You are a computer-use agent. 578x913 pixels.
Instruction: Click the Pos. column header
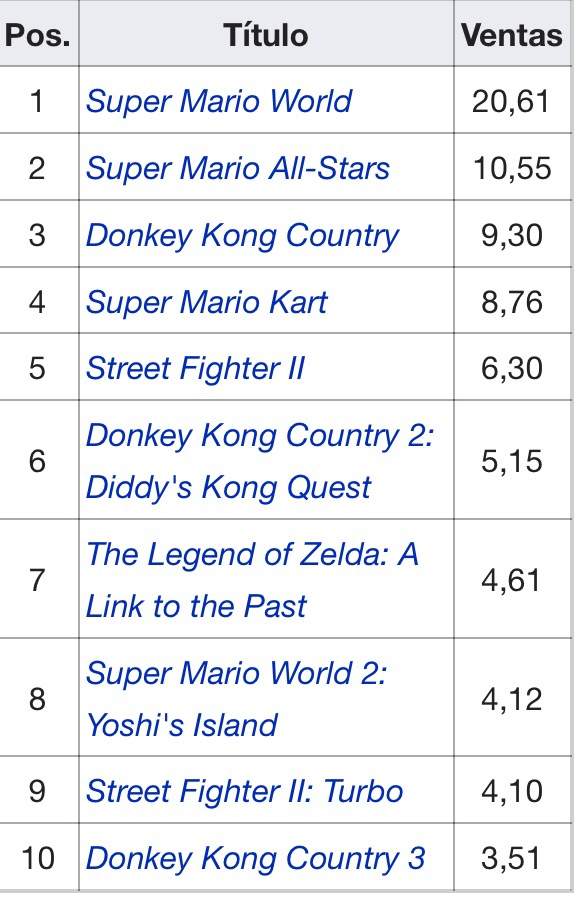38,35
